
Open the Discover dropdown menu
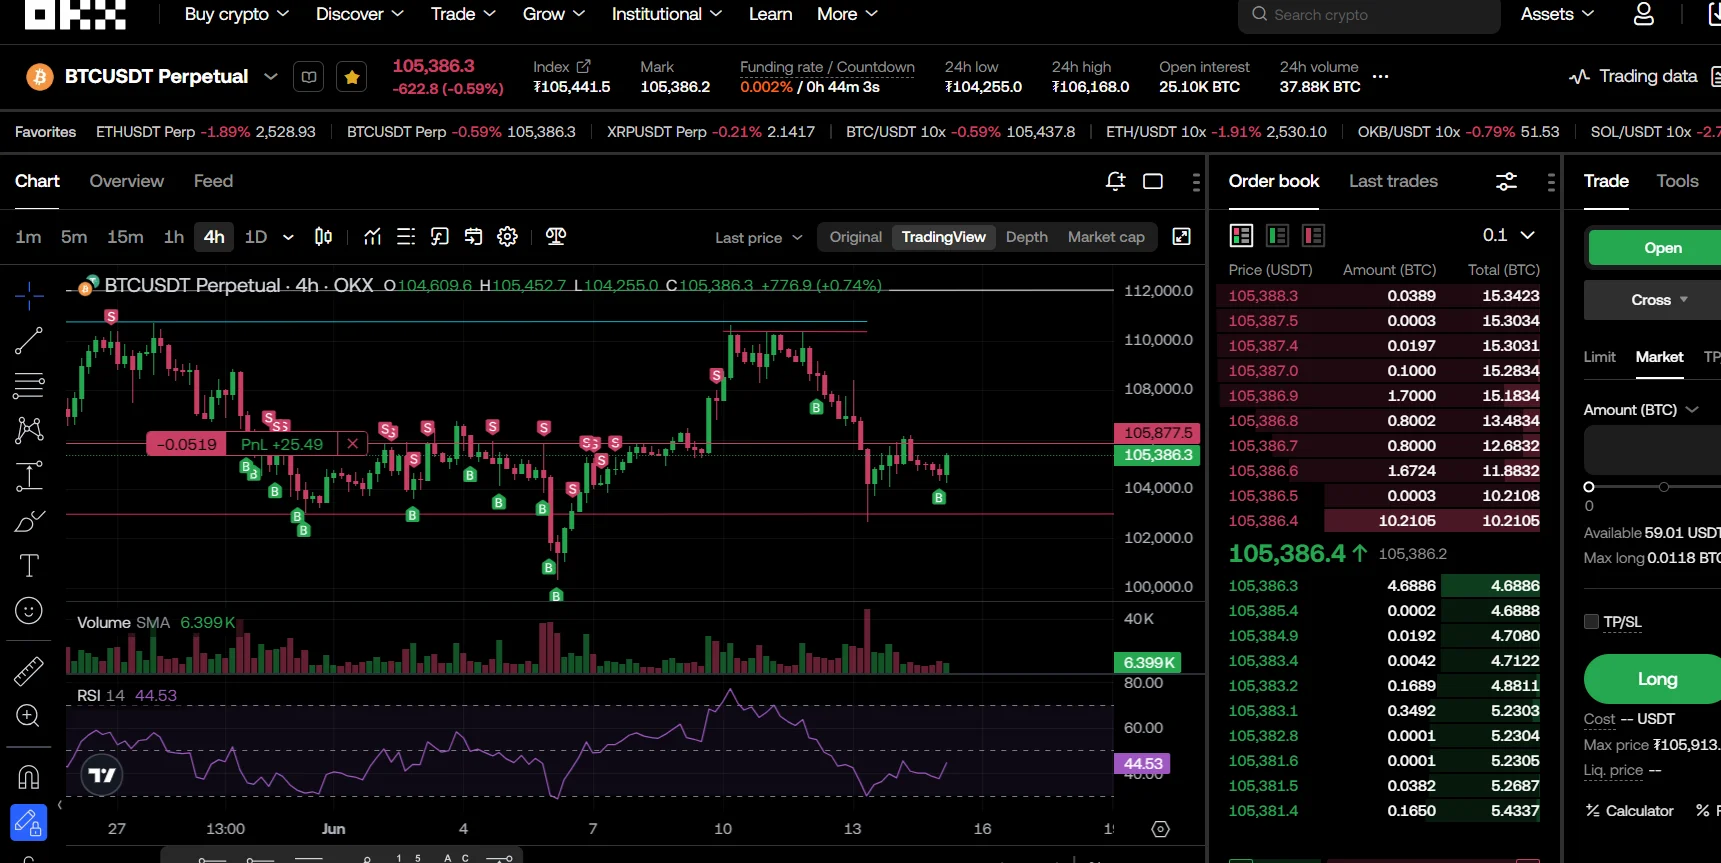click(360, 14)
